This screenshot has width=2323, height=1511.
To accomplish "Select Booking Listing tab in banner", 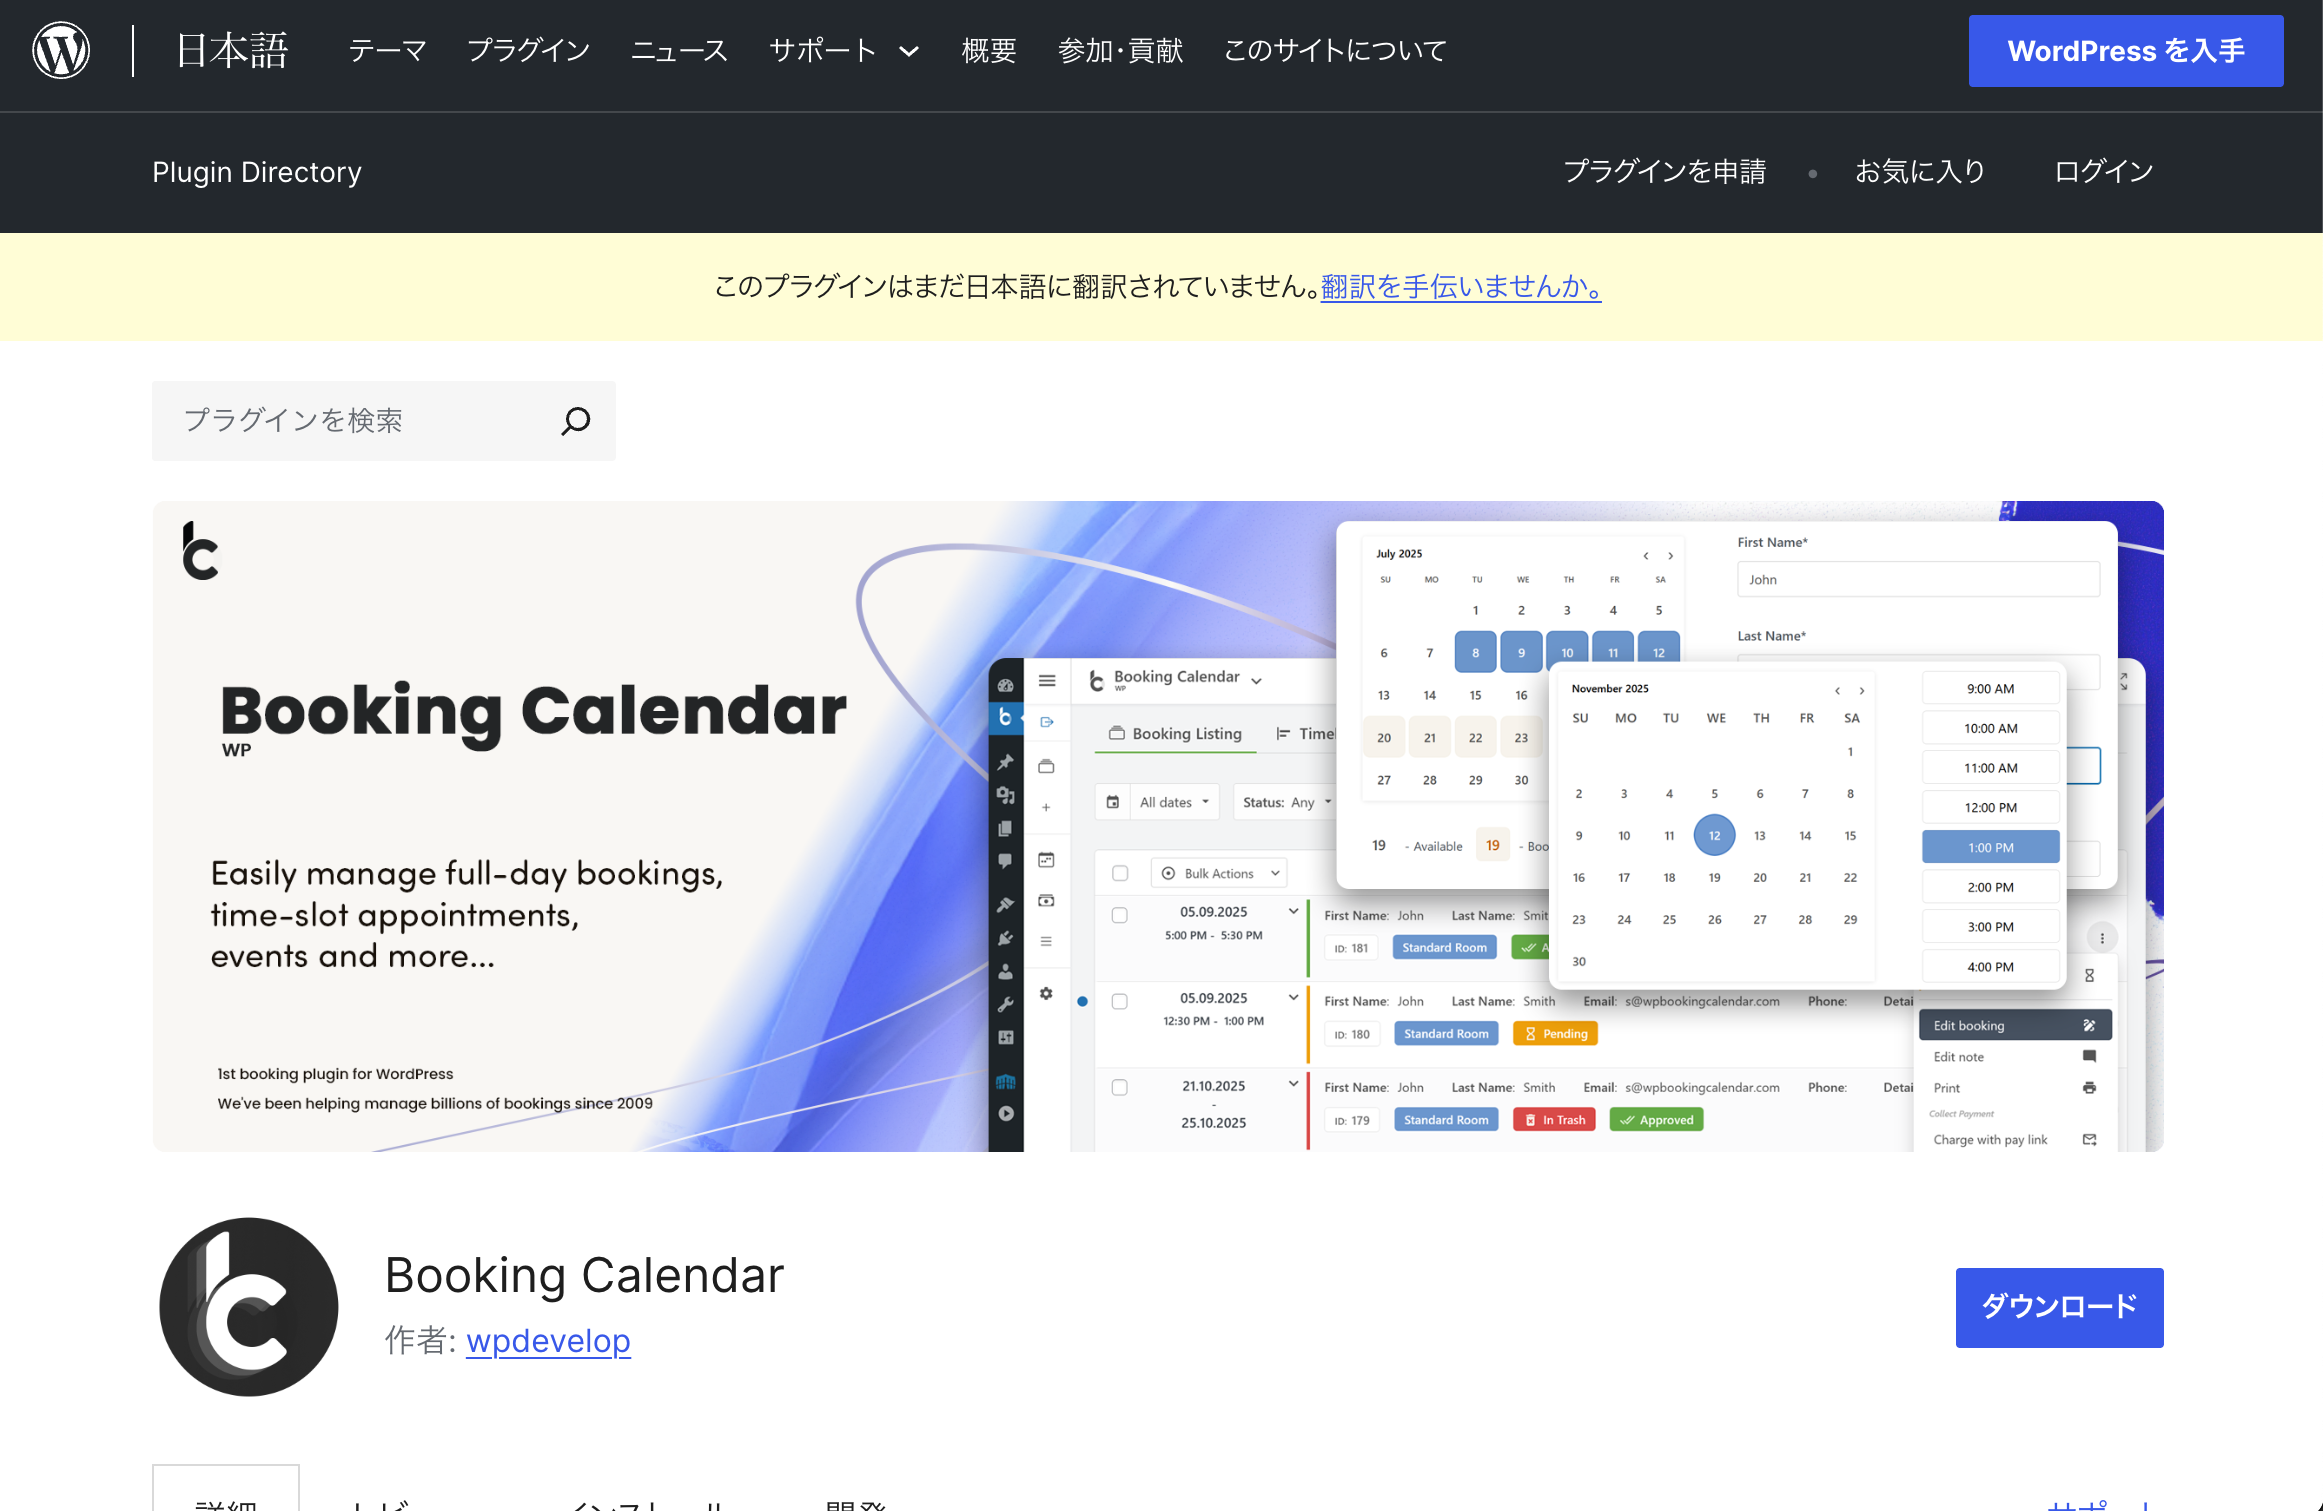I will (1176, 733).
